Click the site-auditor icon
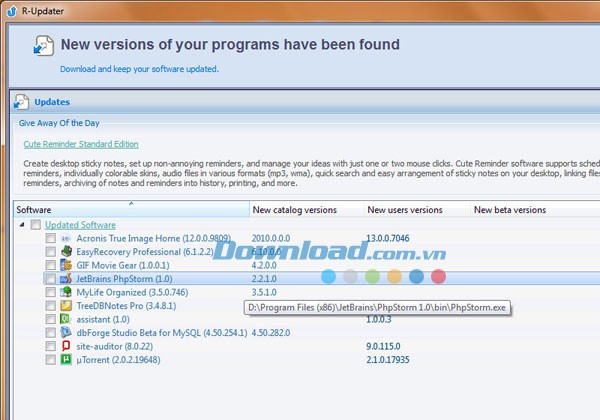600x420 pixels. (x=66, y=346)
